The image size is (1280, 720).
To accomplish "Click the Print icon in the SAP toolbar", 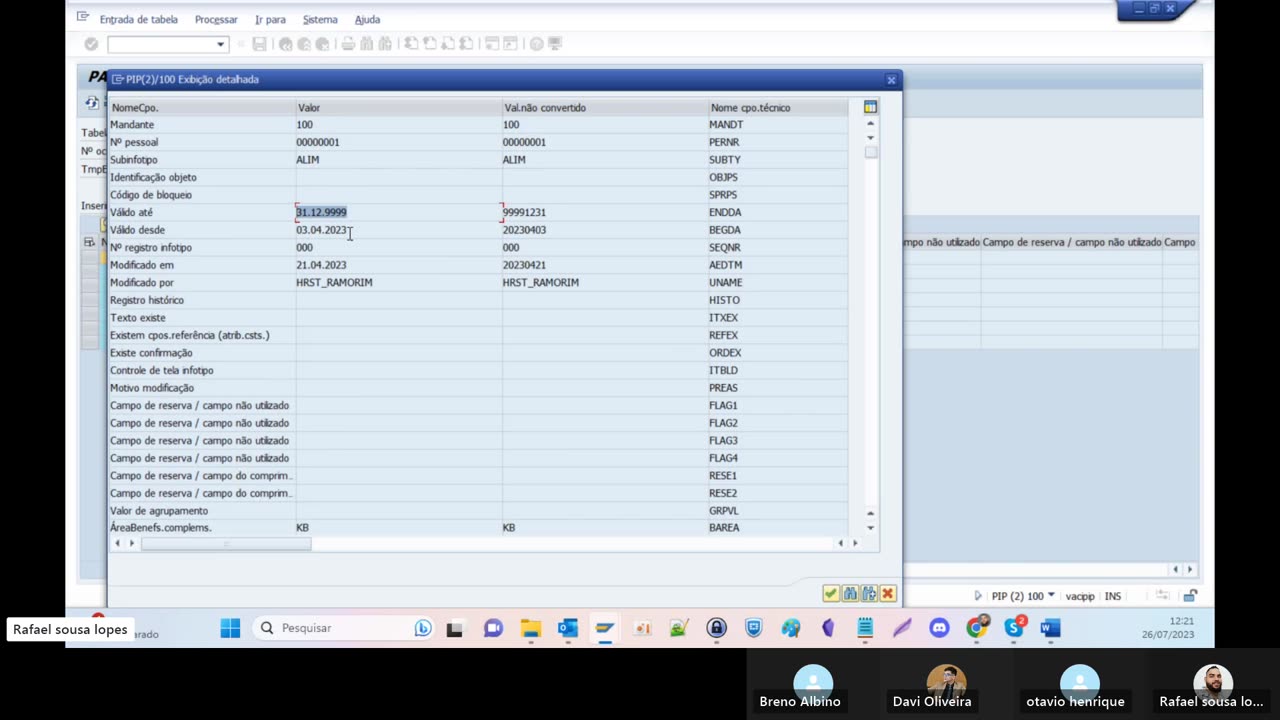I will (x=348, y=44).
